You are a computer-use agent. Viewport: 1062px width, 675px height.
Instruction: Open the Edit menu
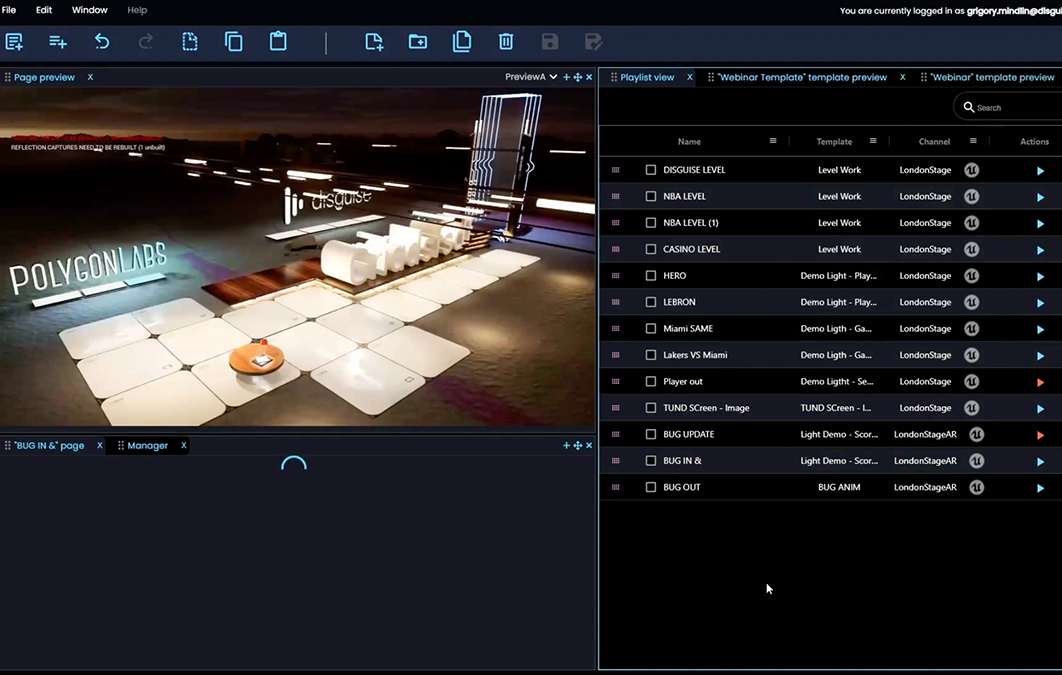click(x=44, y=10)
